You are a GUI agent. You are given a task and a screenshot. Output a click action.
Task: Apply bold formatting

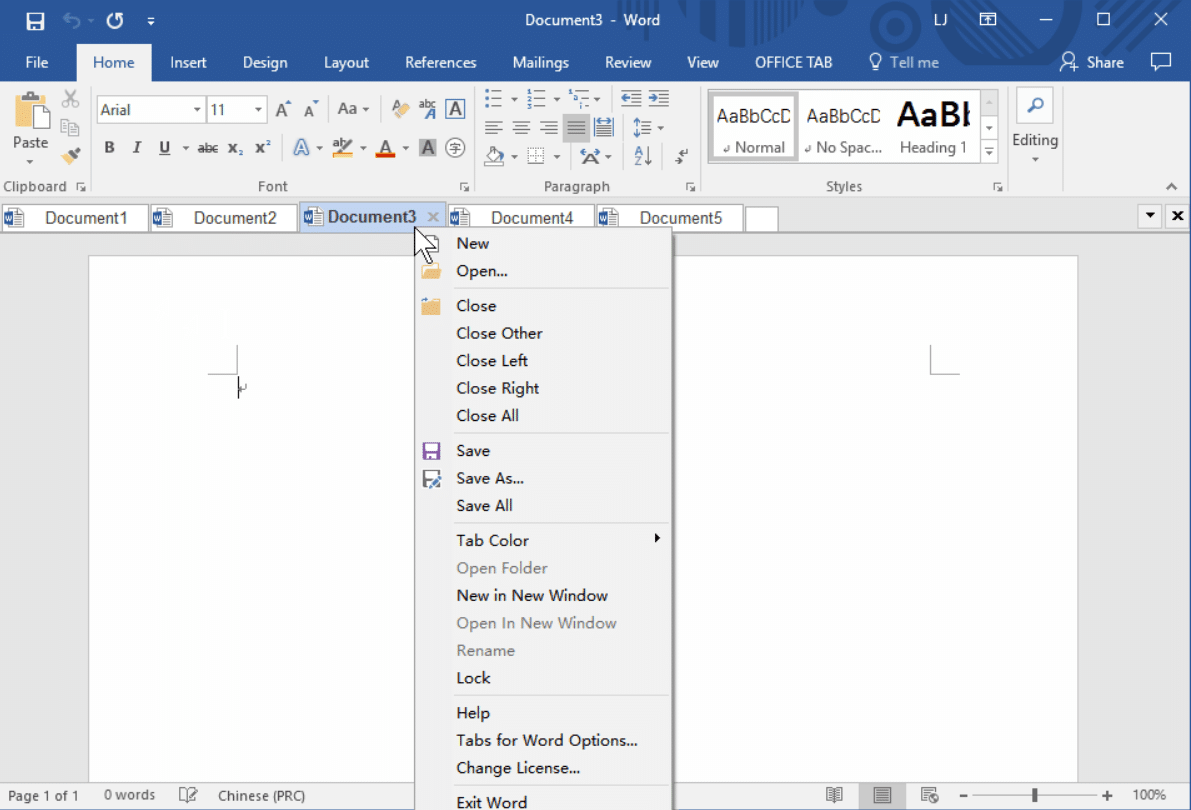point(109,147)
